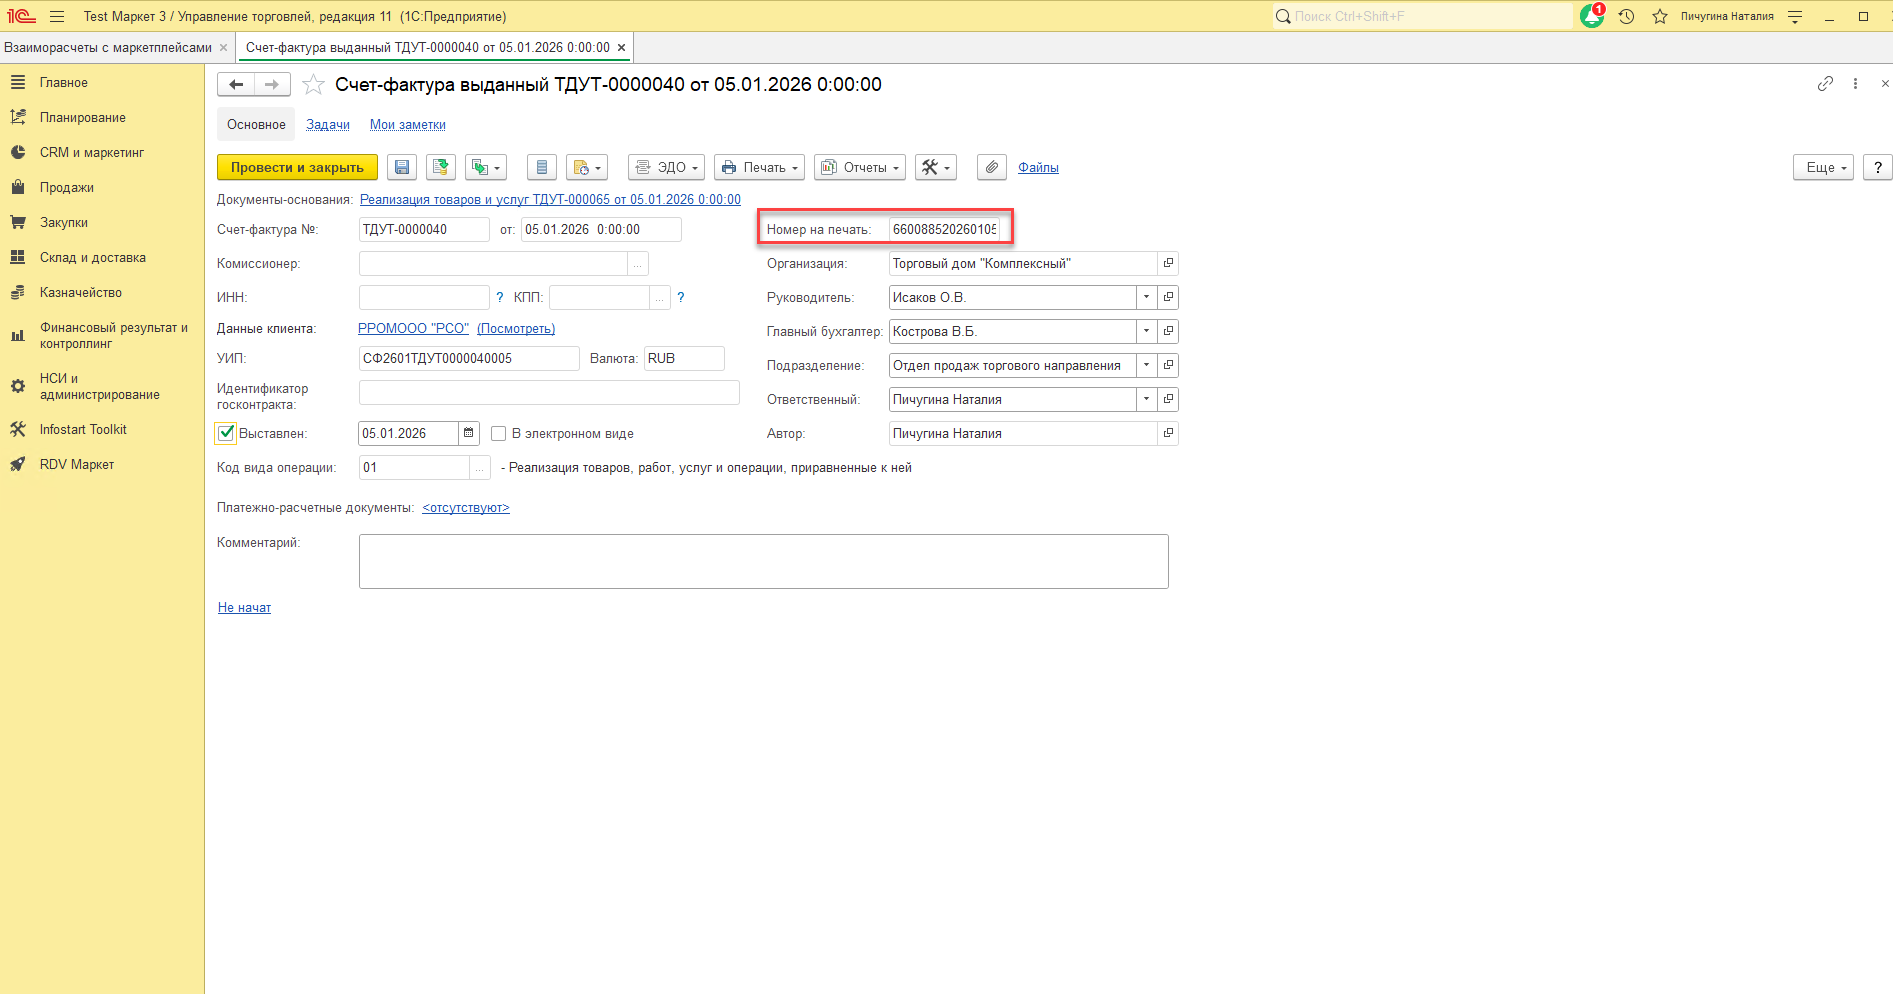This screenshot has width=1893, height=994.
Task: Add document to favorites with star icon
Action: [314, 85]
